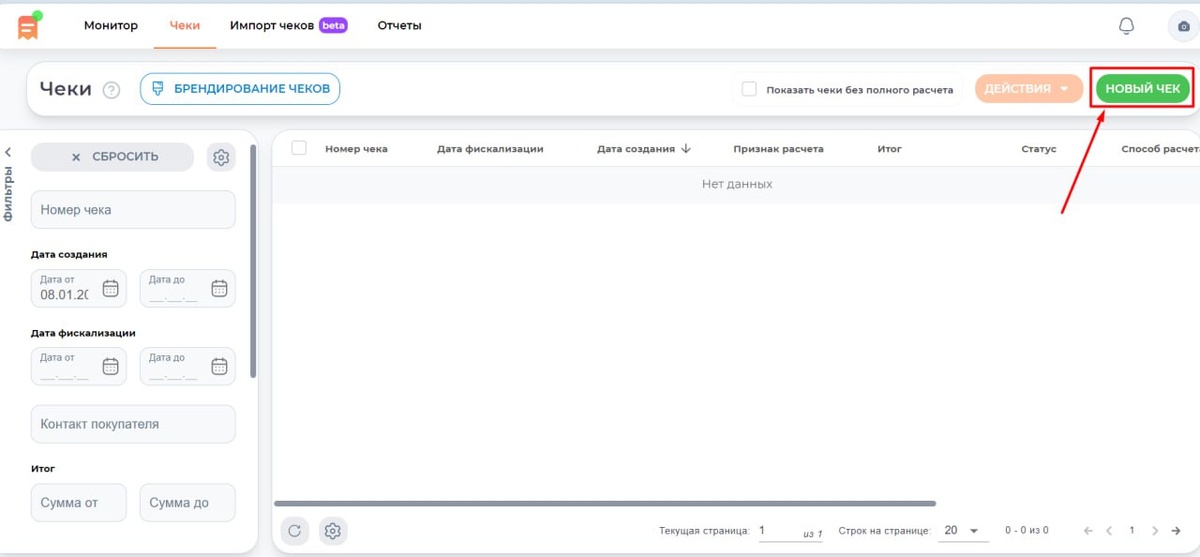Open calendar for Дата фискализации Дата до
The width and height of the screenshot is (1200, 557).
click(219, 366)
